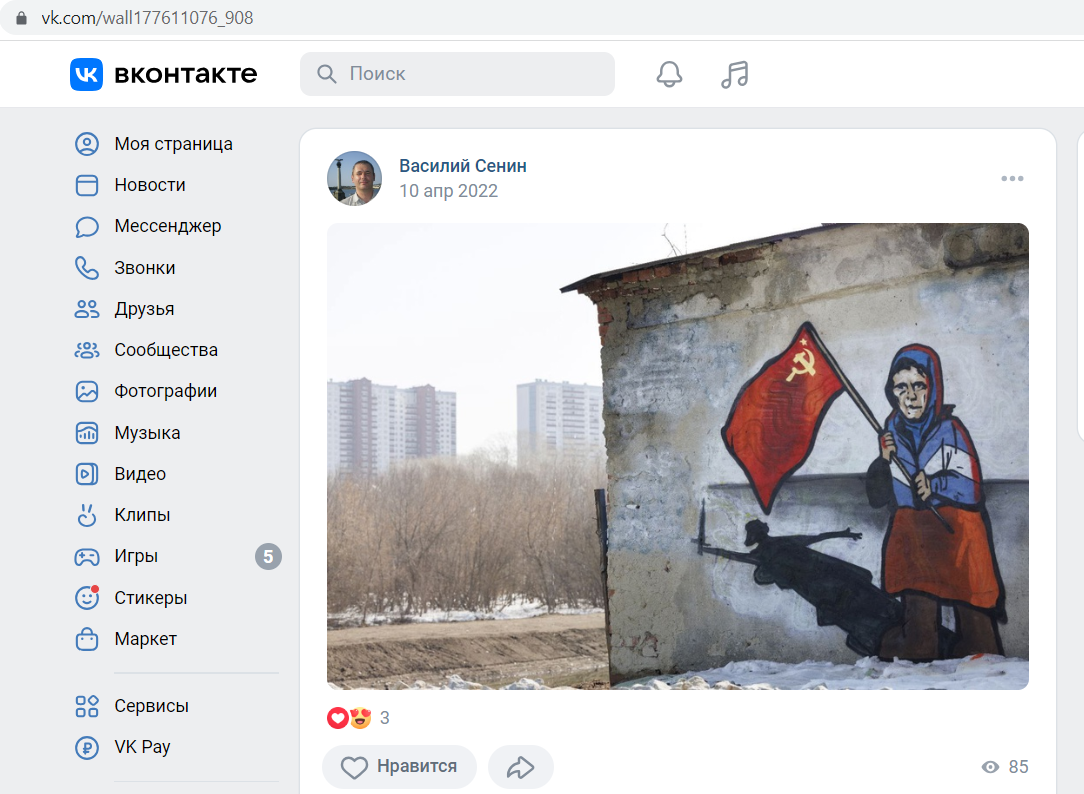Click the post date 10 апр 2022

point(448,191)
